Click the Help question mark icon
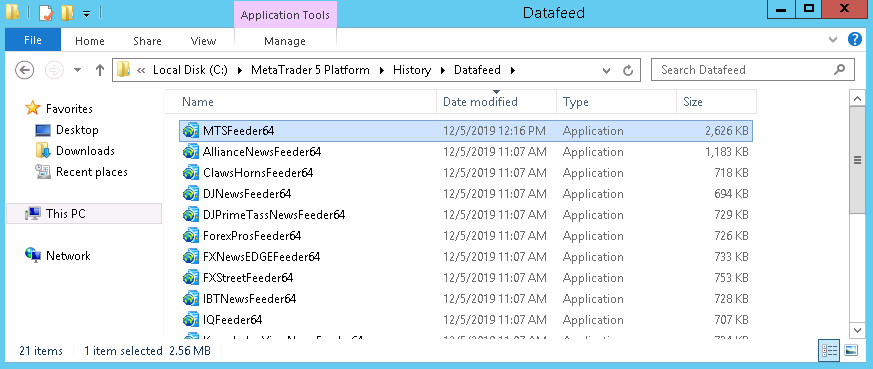 coord(855,40)
